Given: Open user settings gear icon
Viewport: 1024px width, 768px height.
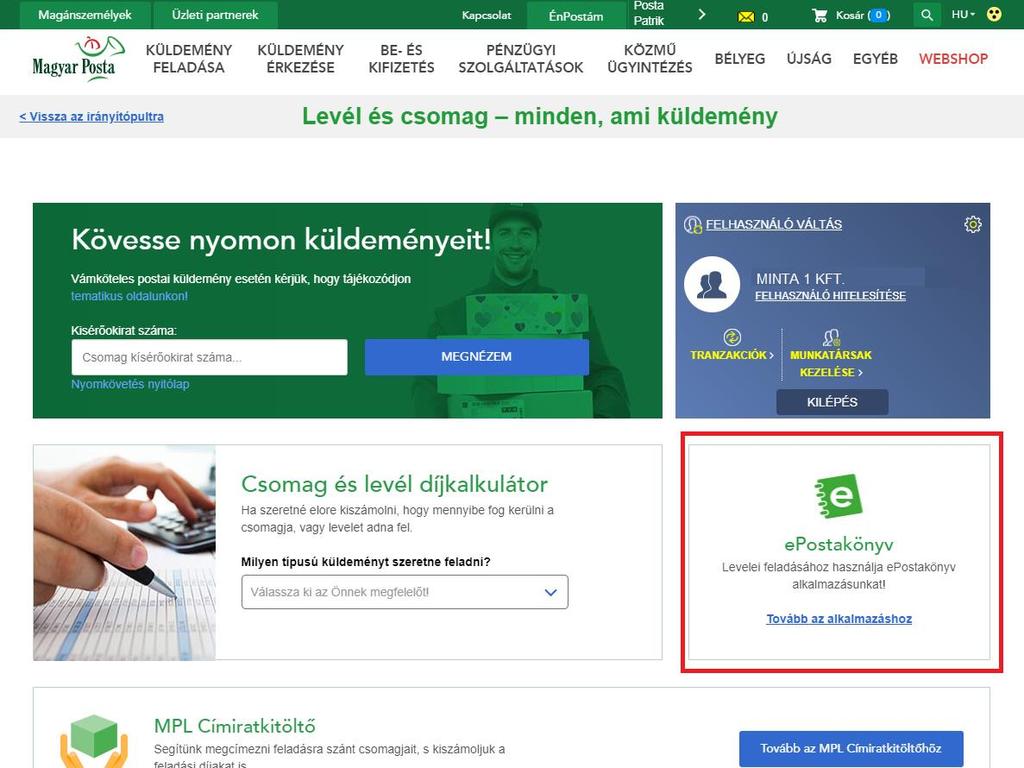Looking at the screenshot, I should (x=972, y=224).
